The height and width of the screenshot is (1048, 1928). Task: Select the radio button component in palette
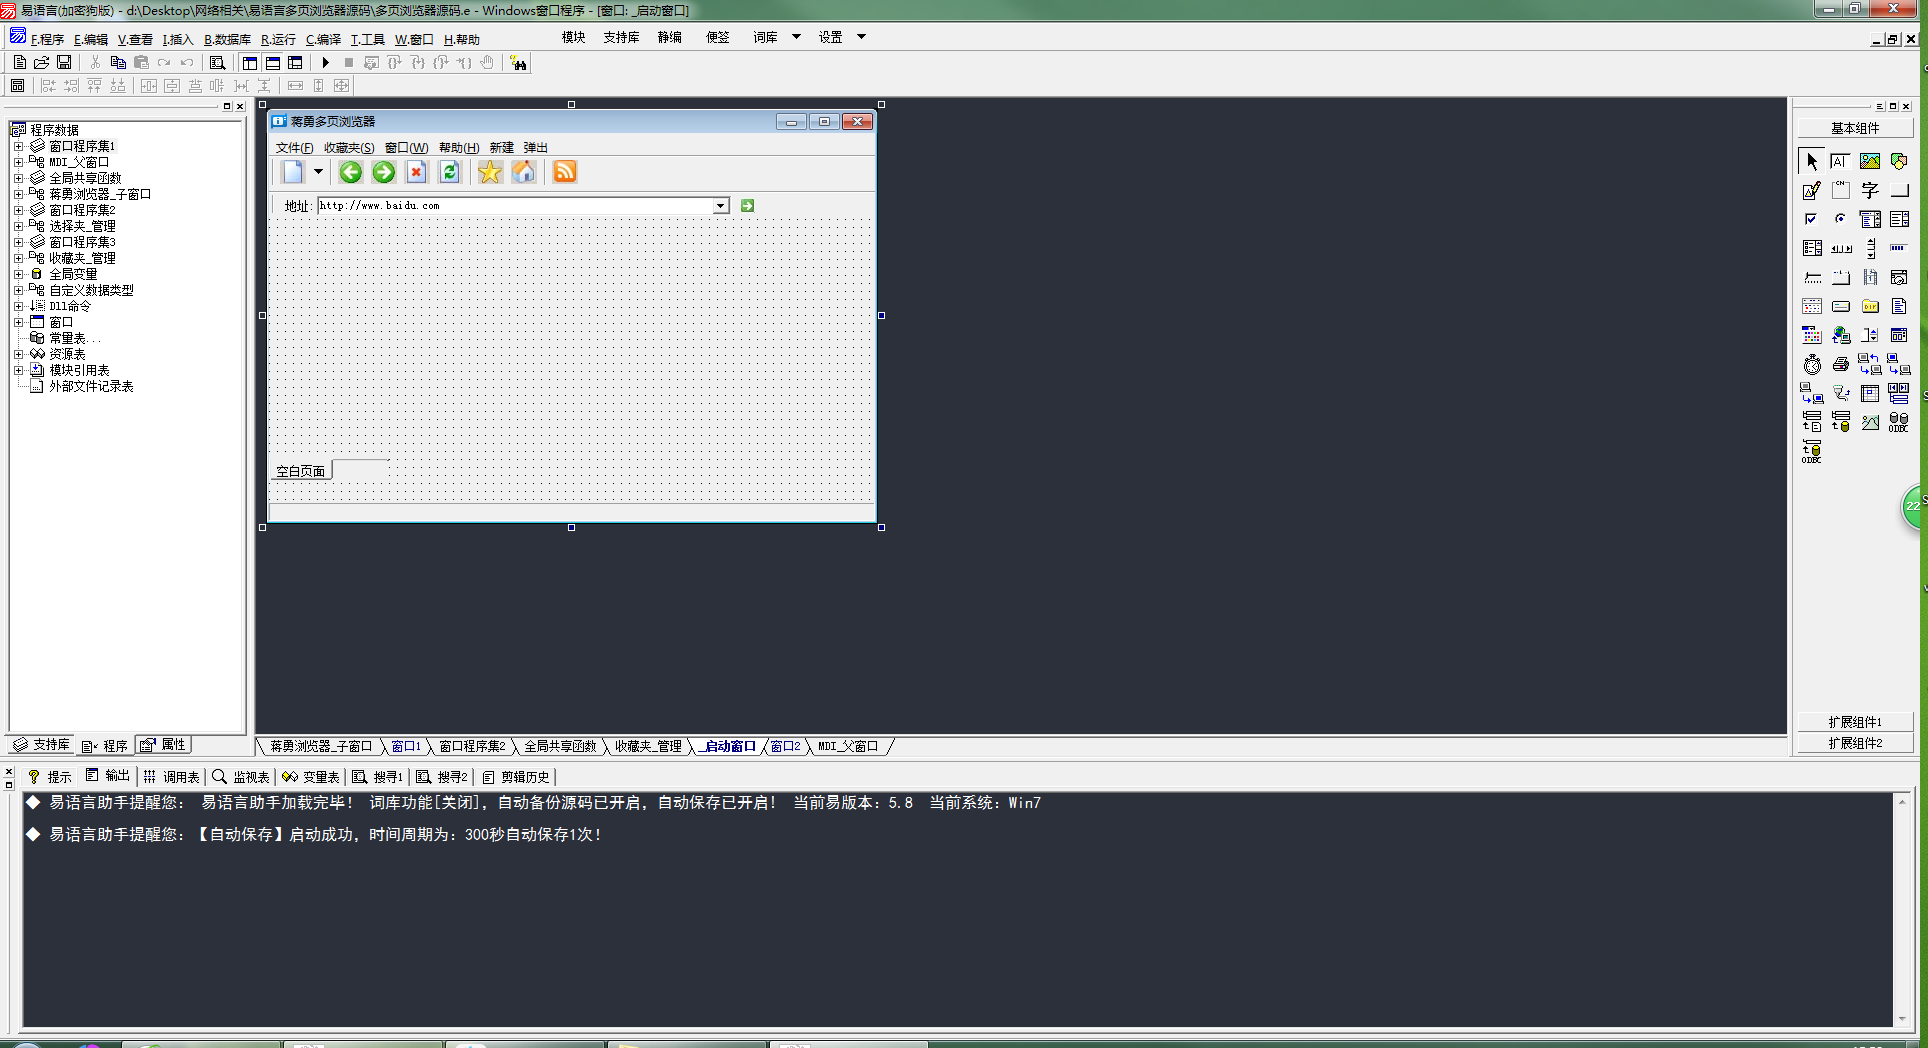click(x=1841, y=219)
